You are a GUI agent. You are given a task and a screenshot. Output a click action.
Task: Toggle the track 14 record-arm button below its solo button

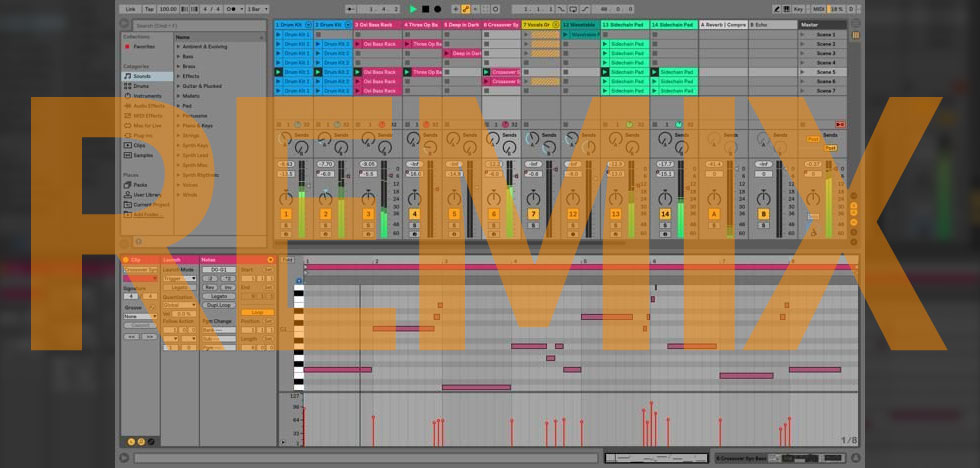point(665,234)
